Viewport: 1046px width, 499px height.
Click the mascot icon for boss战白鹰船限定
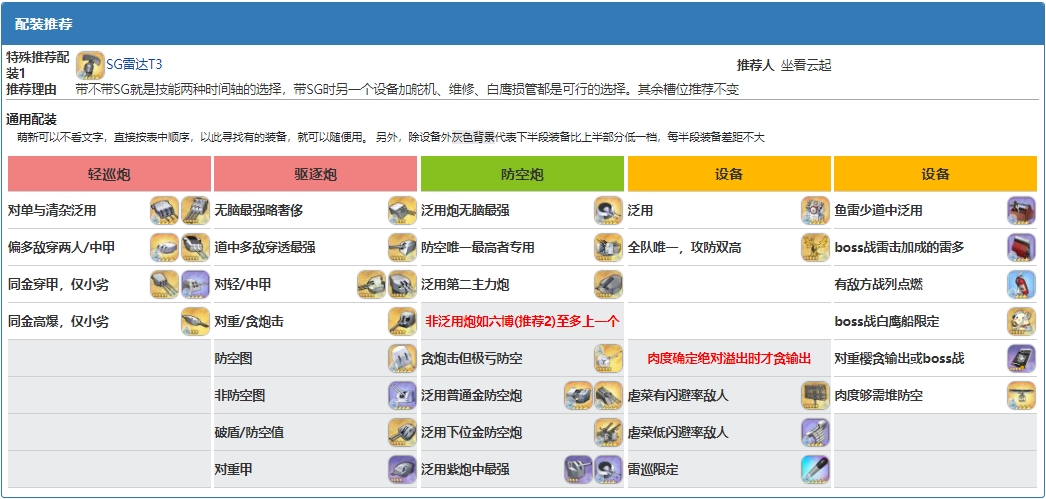1021,322
